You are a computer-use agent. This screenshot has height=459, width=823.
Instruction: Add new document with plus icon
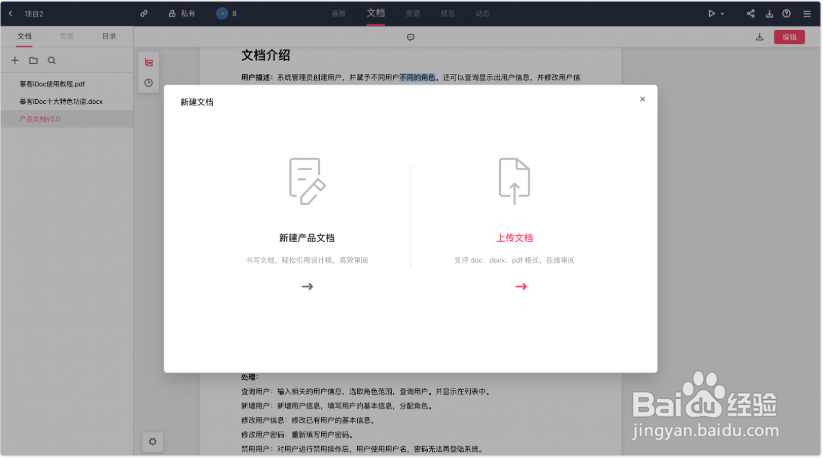pyautogui.click(x=15, y=60)
